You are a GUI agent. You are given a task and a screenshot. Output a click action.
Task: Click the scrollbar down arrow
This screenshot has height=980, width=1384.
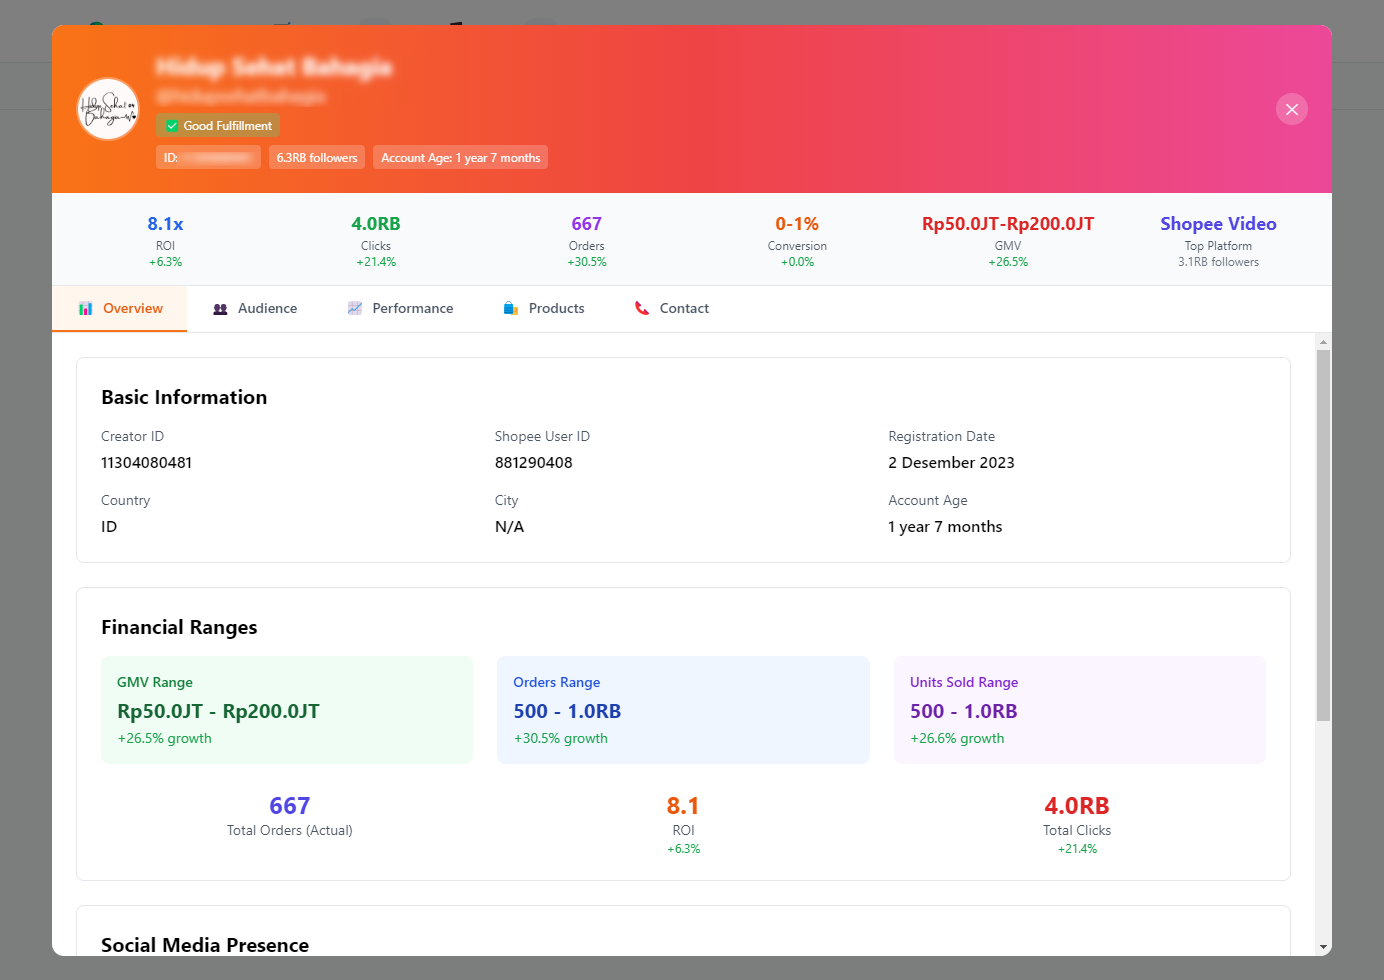[x=1323, y=946]
